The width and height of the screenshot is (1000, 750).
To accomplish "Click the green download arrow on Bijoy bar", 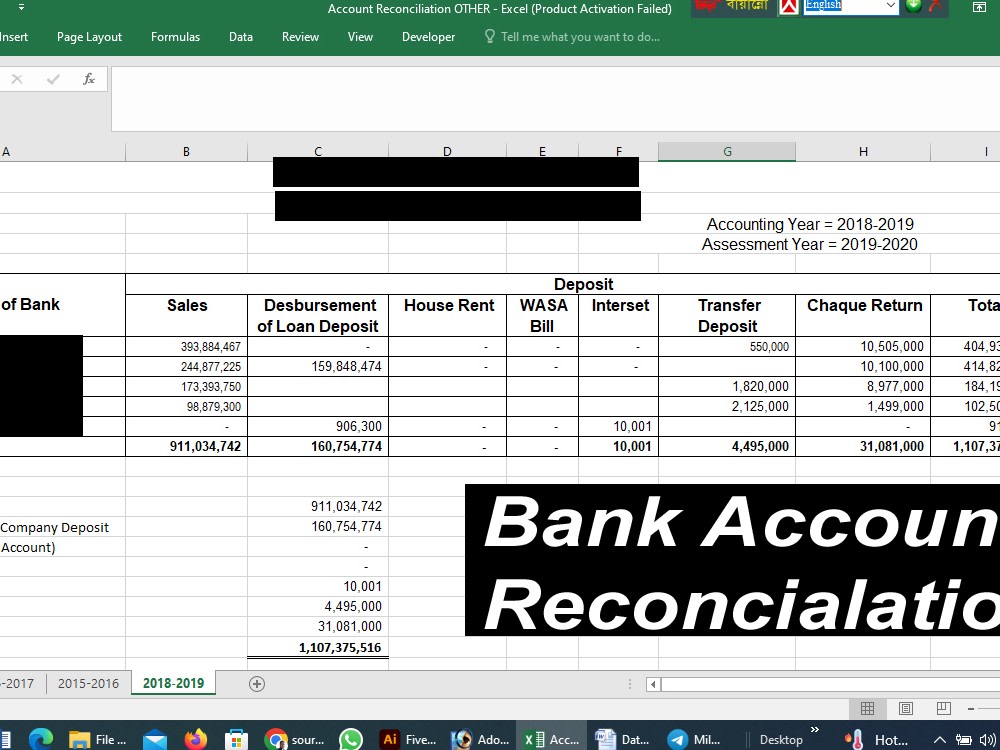I will point(913,6).
